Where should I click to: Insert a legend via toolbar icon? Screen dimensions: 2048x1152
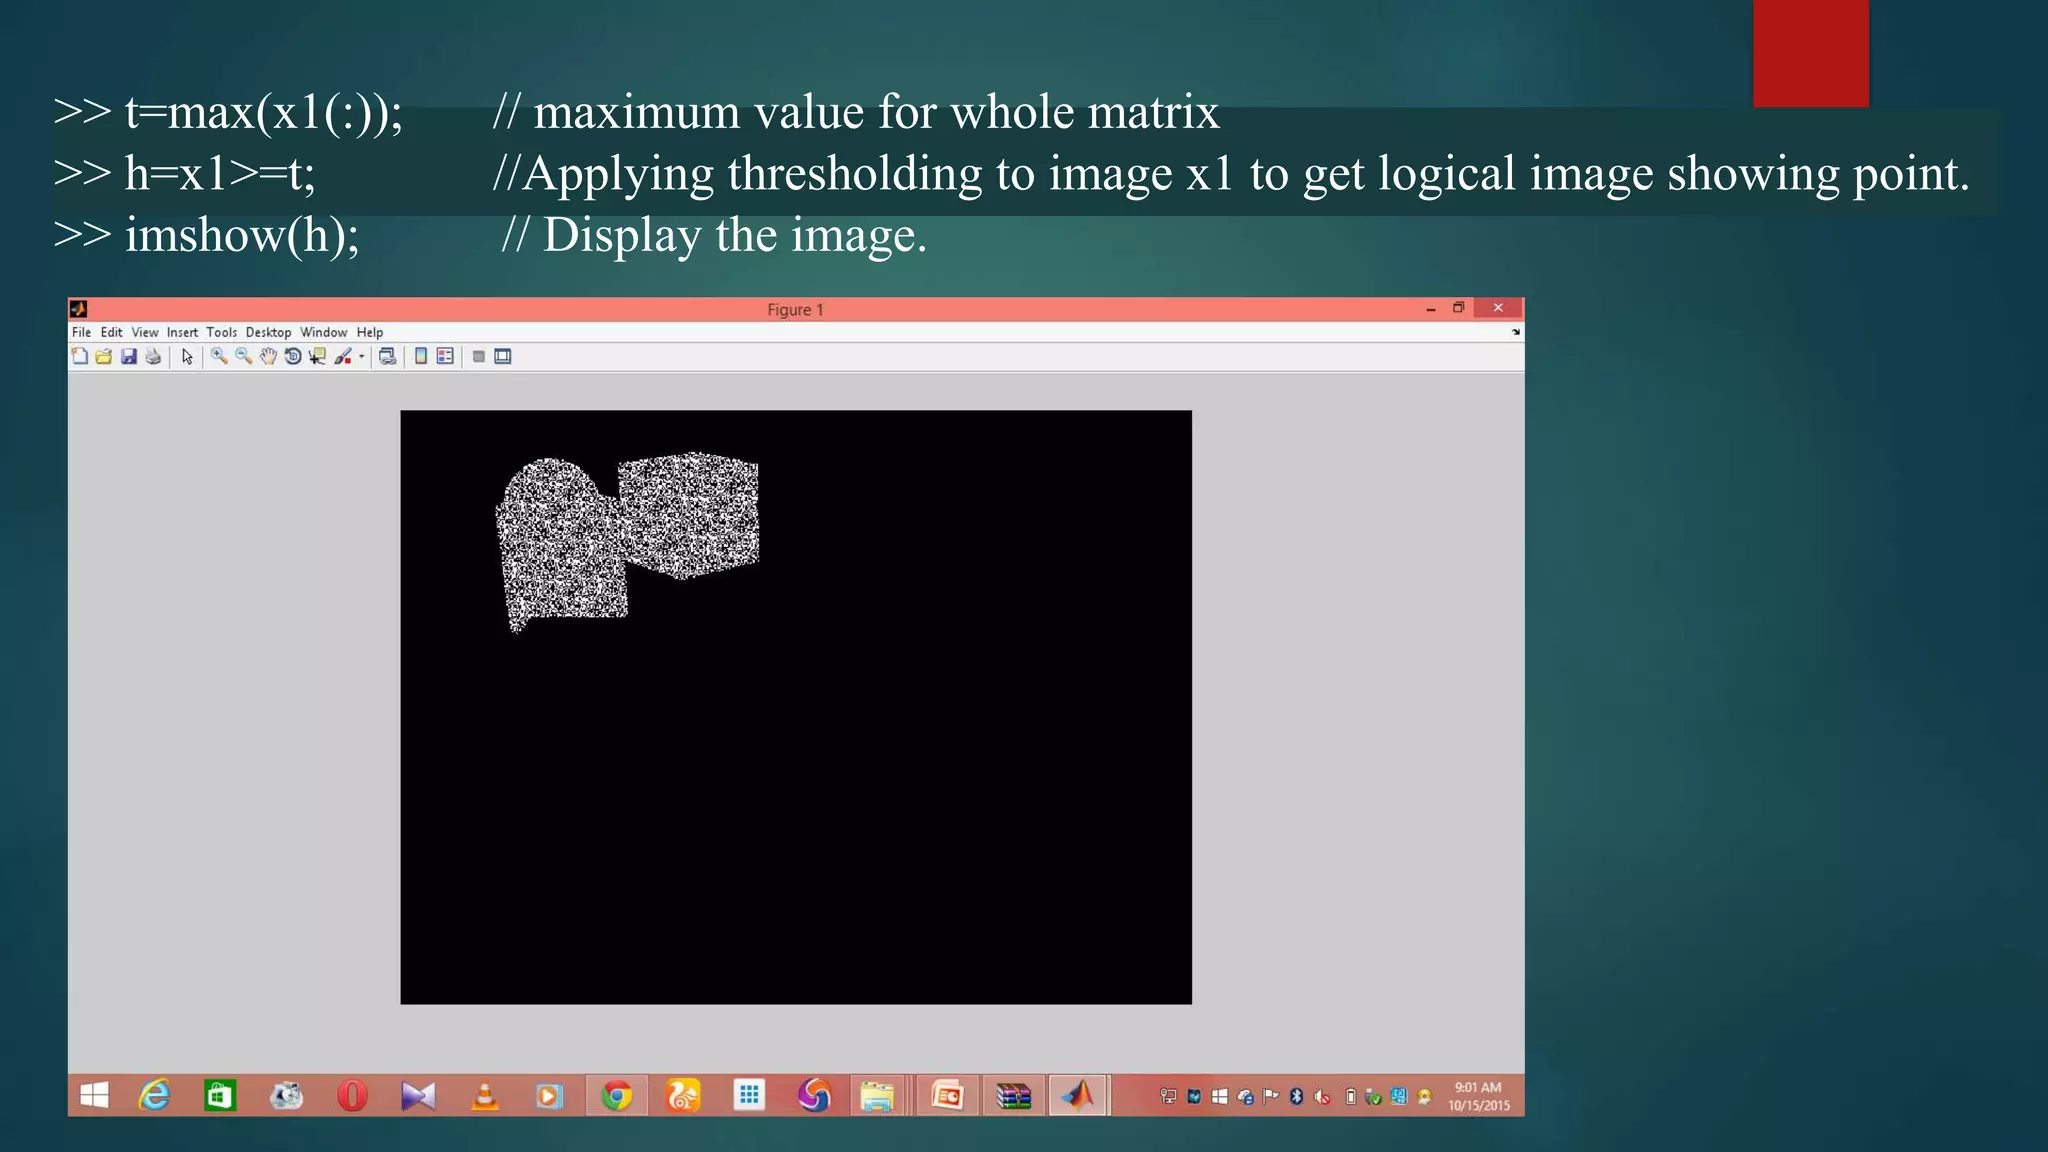pyautogui.click(x=445, y=356)
